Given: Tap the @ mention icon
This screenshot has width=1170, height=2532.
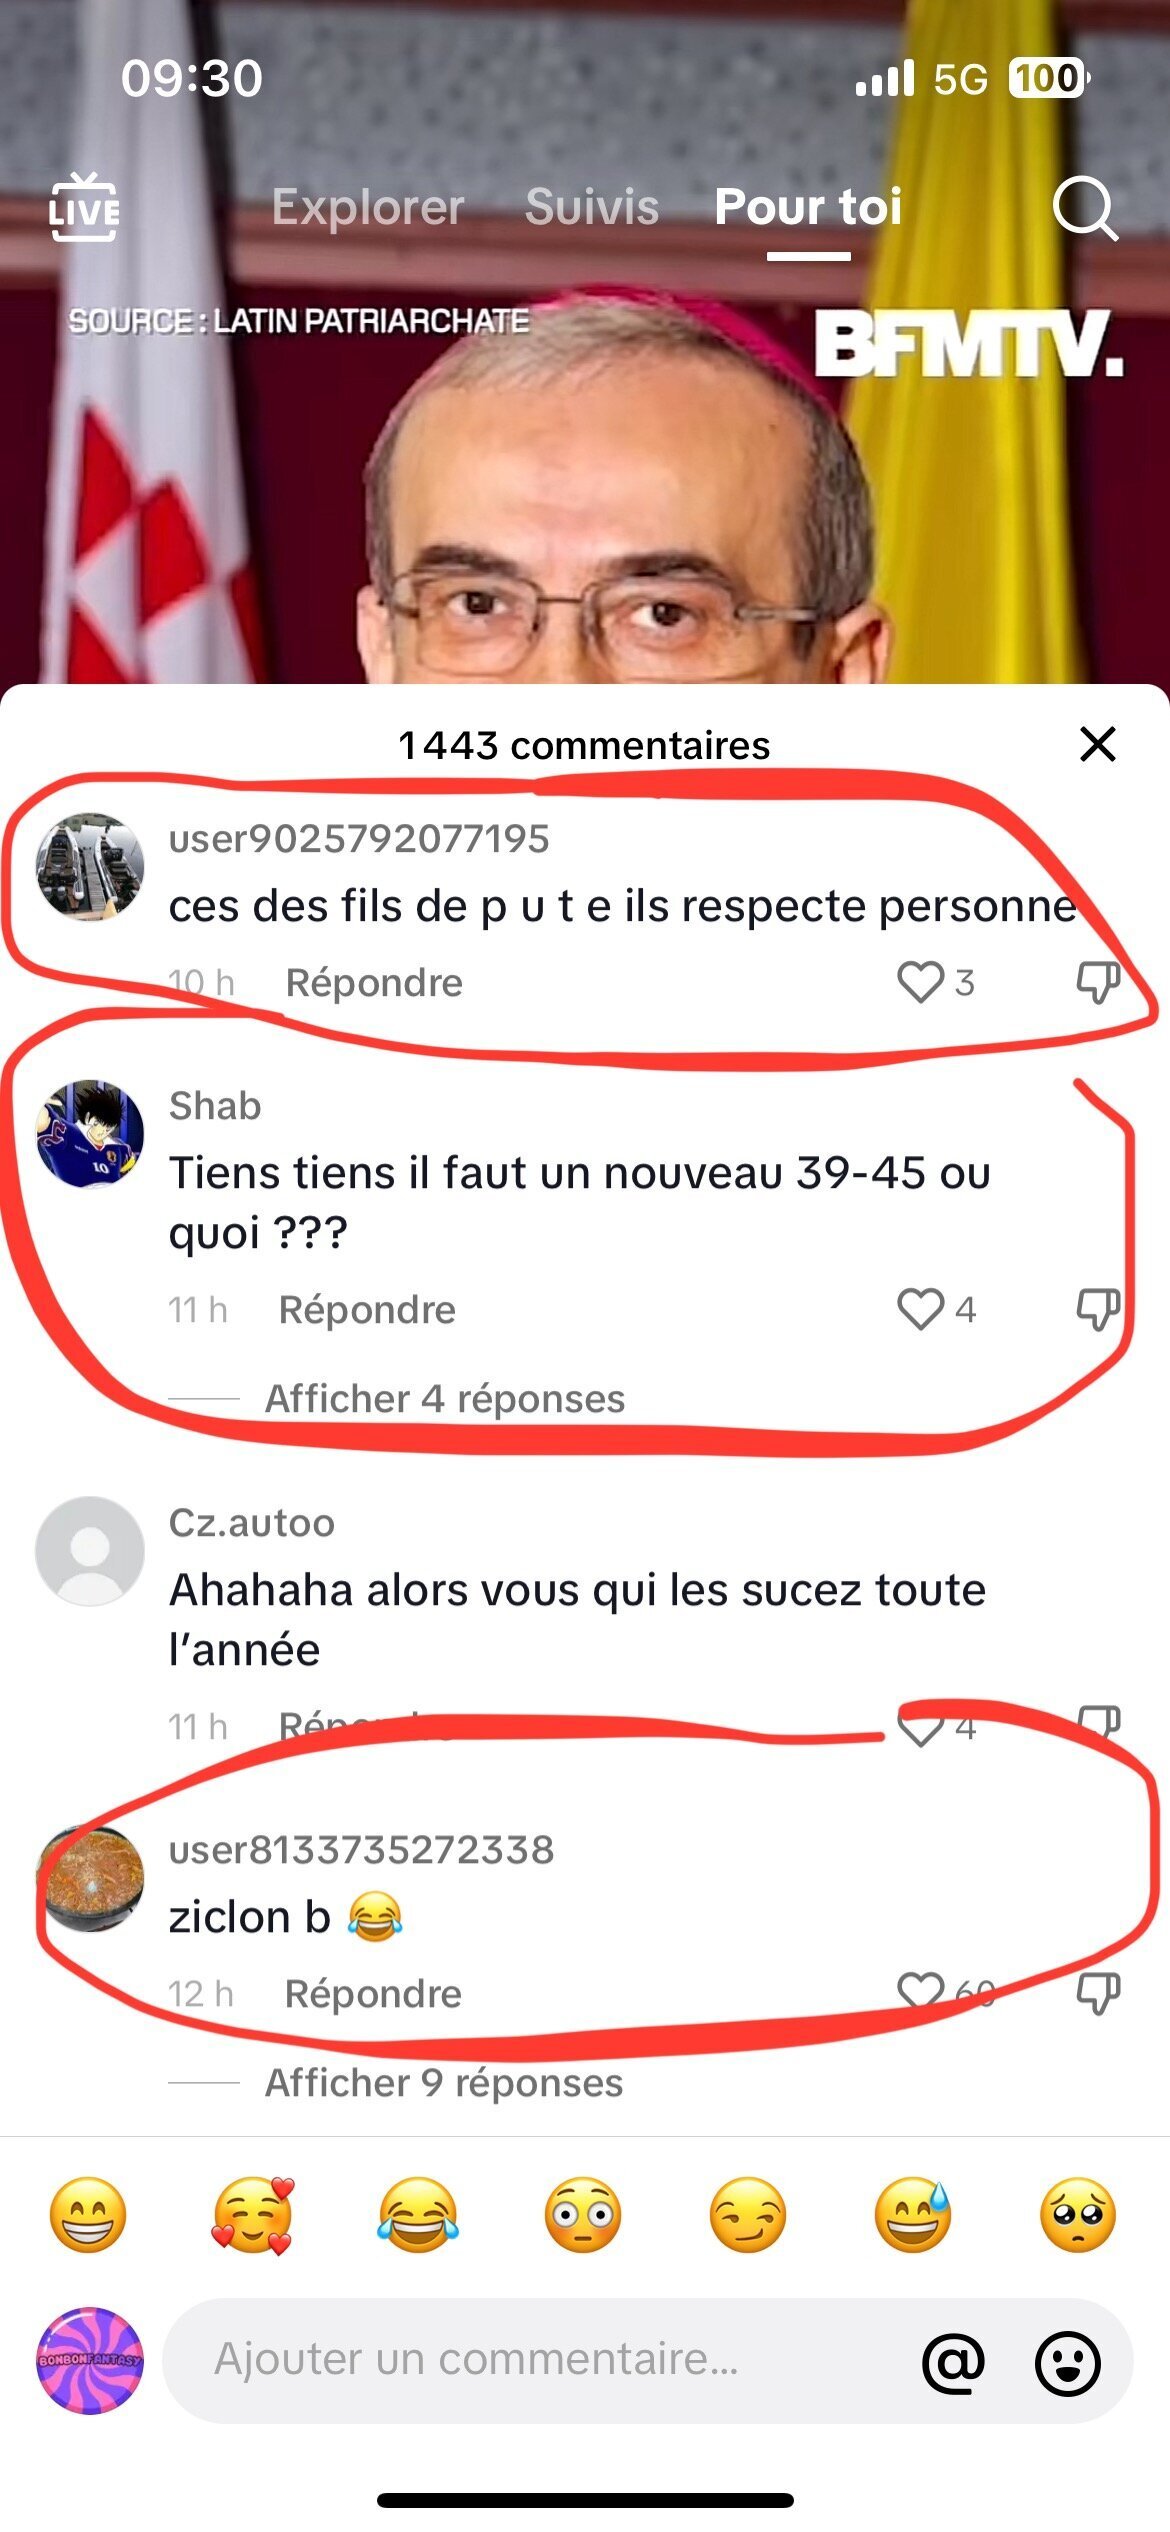Looking at the screenshot, I should [x=954, y=2362].
